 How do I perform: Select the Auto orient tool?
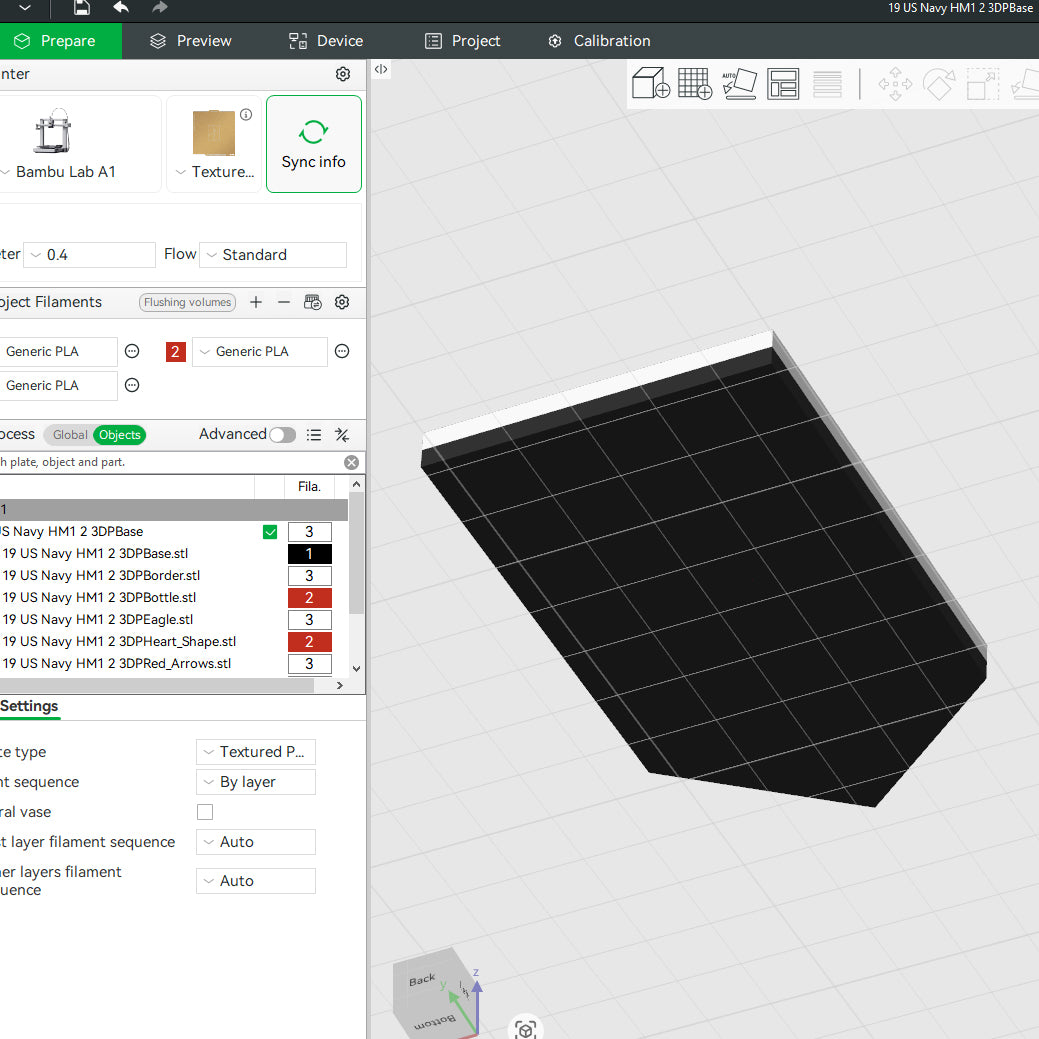tap(739, 84)
